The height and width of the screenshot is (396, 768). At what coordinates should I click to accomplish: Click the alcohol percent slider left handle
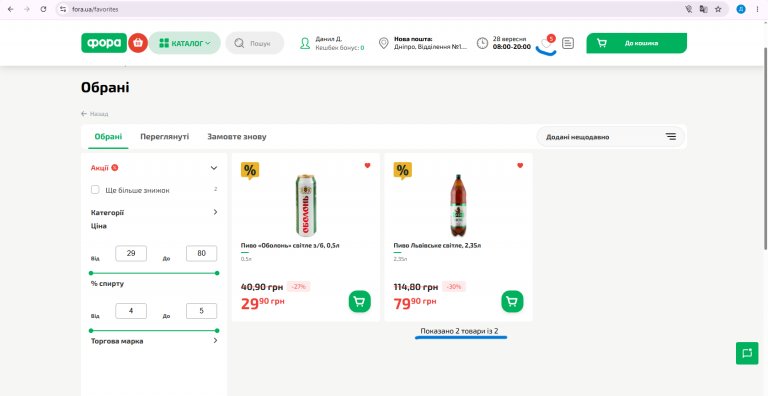pos(91,331)
